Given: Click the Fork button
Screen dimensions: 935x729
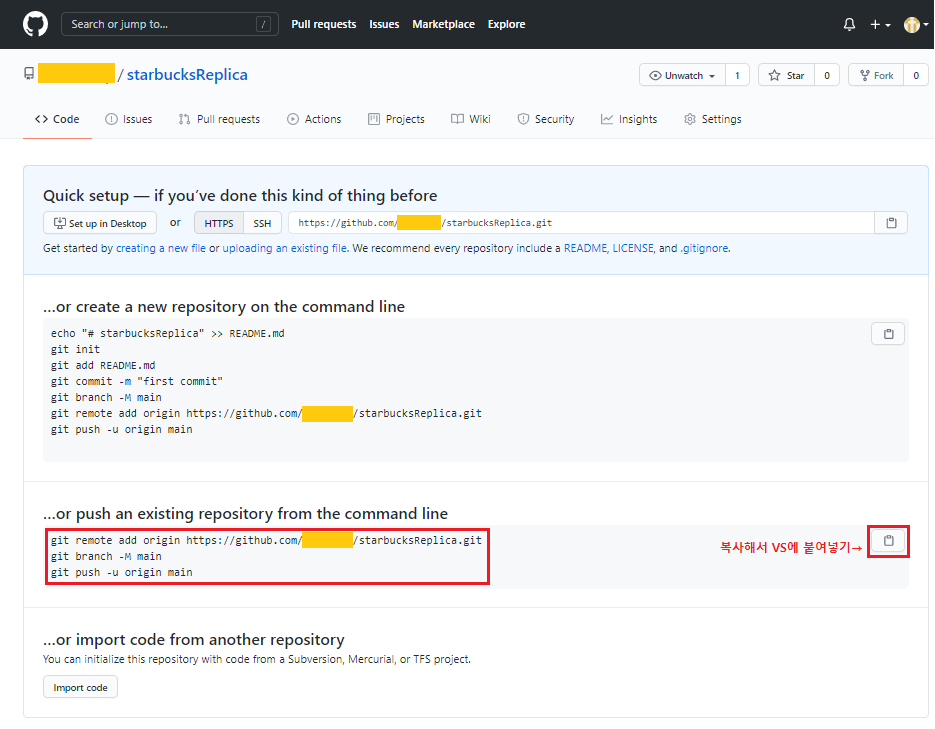Looking at the screenshot, I should [876, 75].
